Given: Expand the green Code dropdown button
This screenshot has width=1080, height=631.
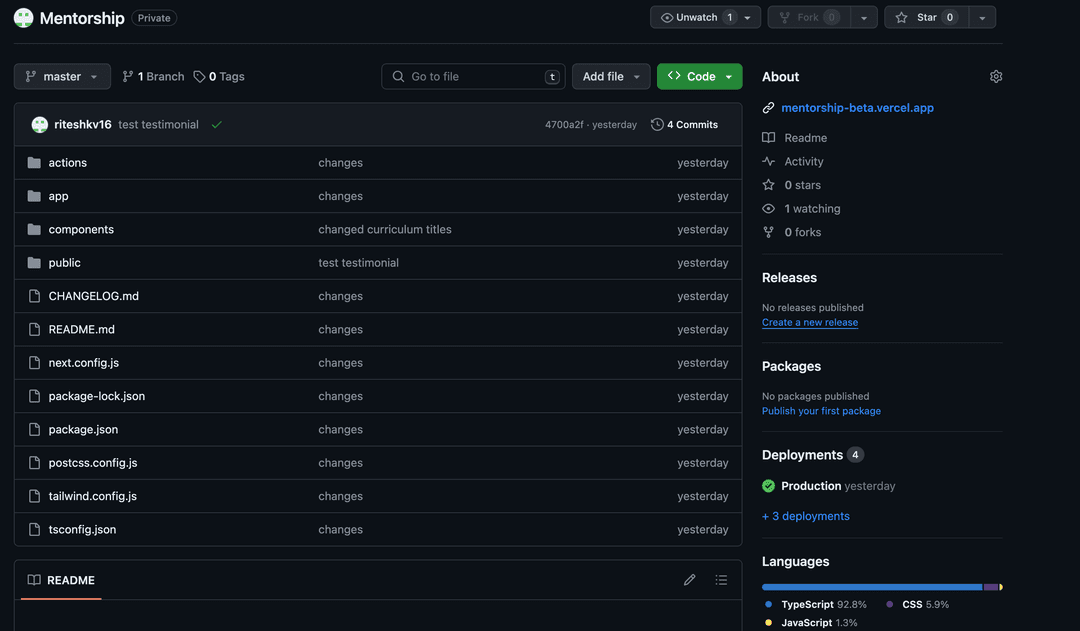Looking at the screenshot, I should pos(699,77).
